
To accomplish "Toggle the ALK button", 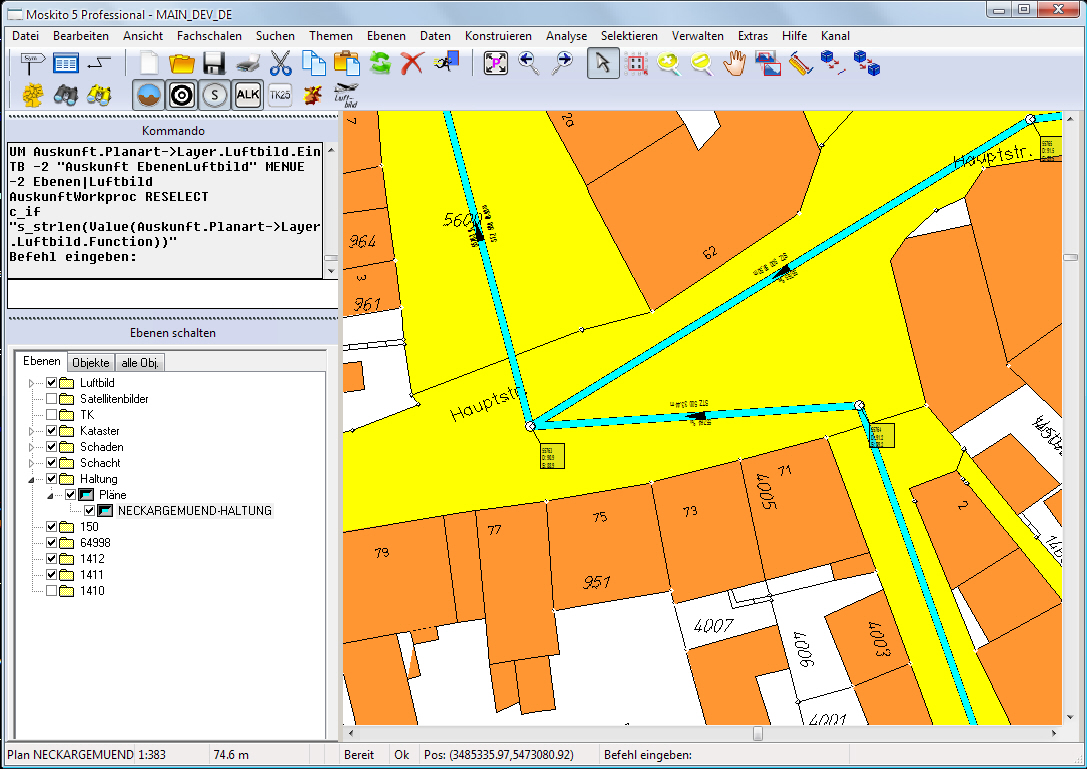I will coord(247,95).
